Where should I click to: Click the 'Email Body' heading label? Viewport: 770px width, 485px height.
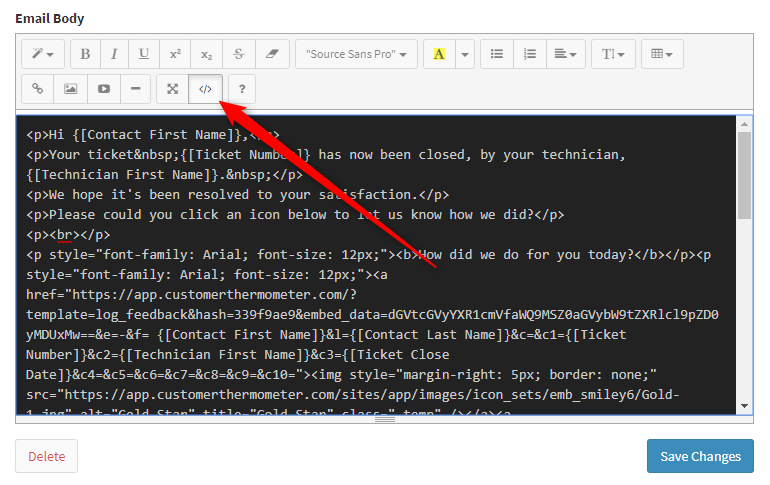tap(50, 19)
